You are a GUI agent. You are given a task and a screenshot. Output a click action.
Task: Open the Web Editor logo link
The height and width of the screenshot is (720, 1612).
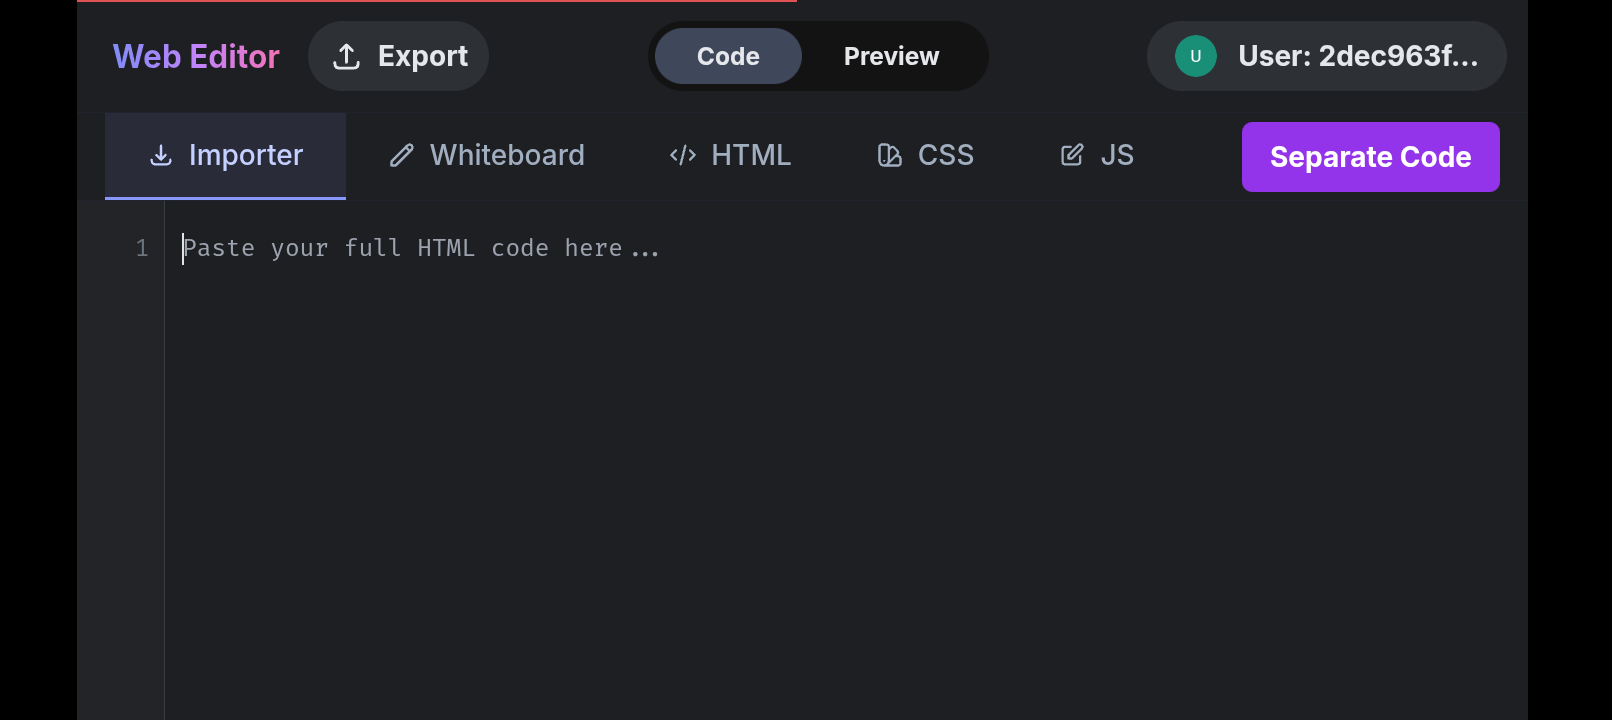click(196, 57)
